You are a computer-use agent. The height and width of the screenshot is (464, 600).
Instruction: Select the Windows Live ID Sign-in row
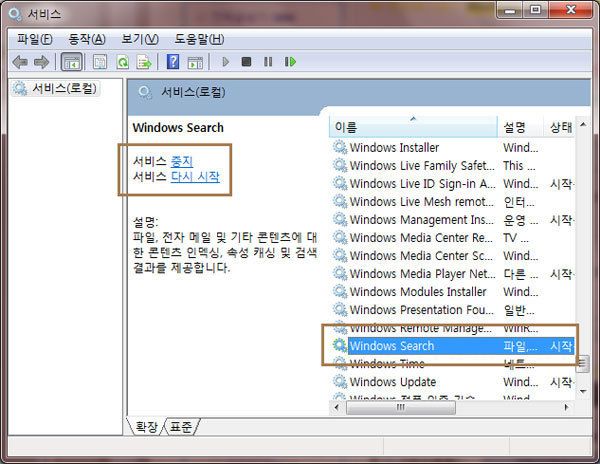pos(453,184)
